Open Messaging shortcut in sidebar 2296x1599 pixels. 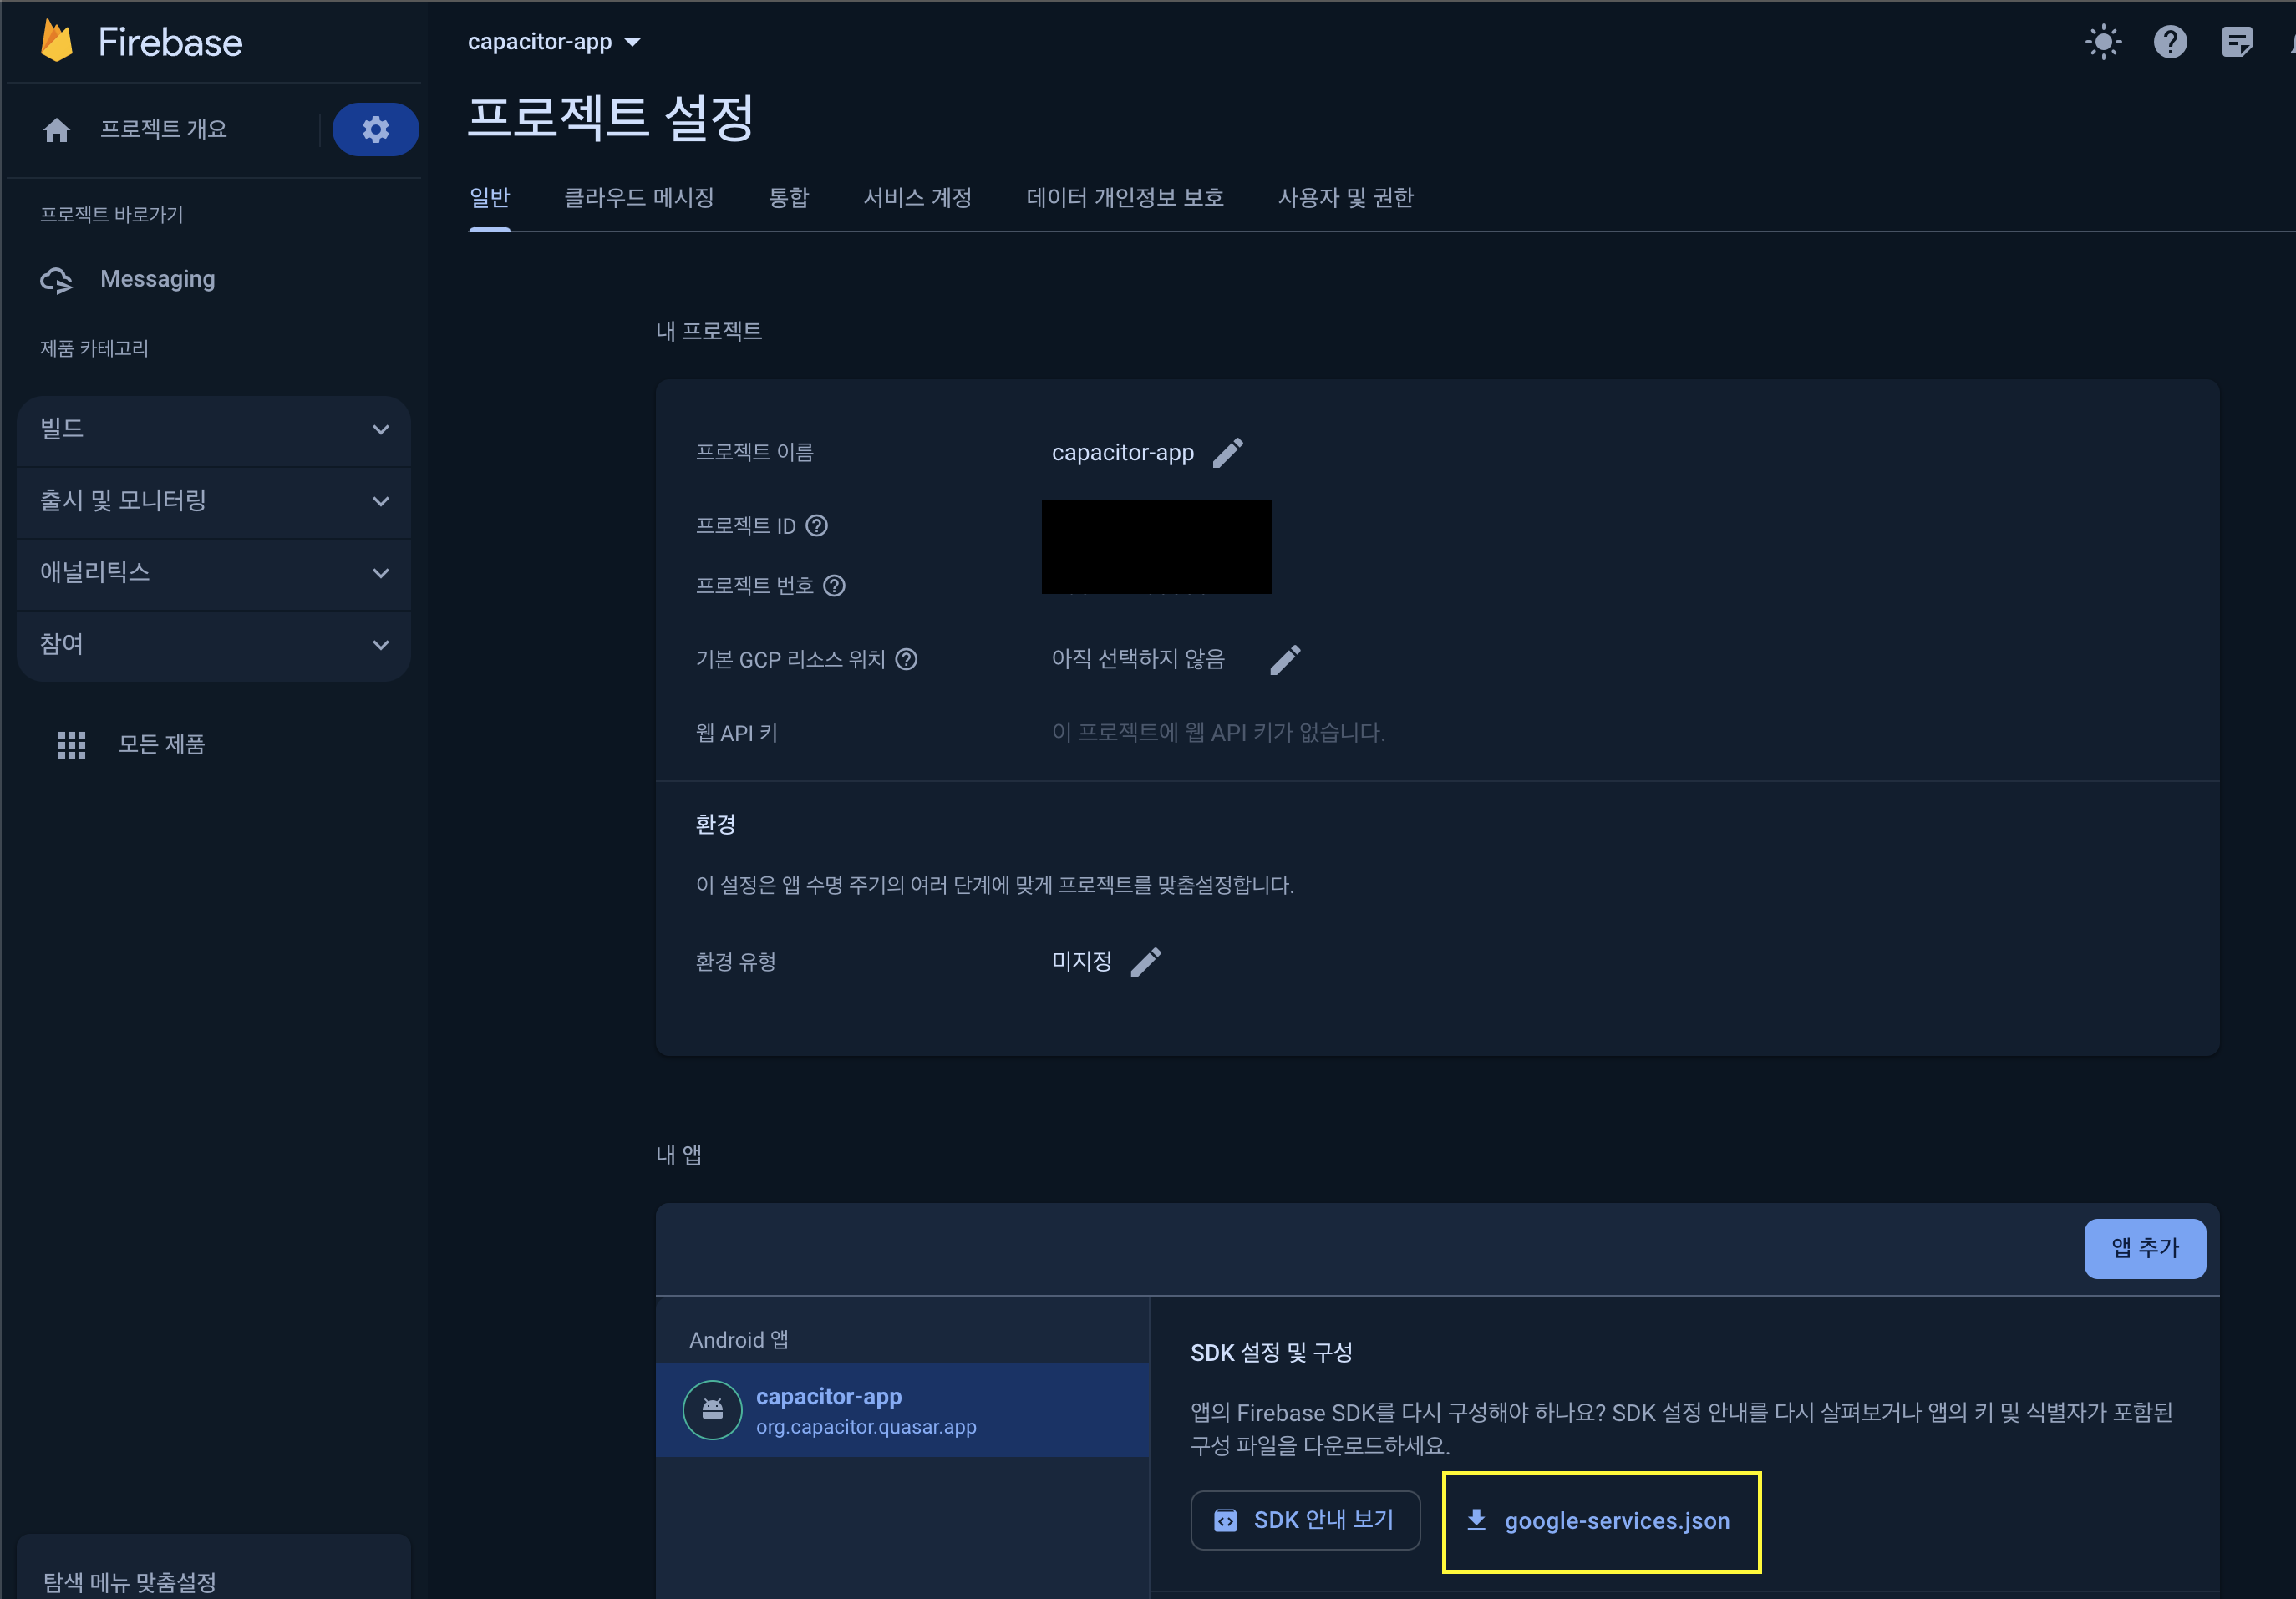point(157,279)
